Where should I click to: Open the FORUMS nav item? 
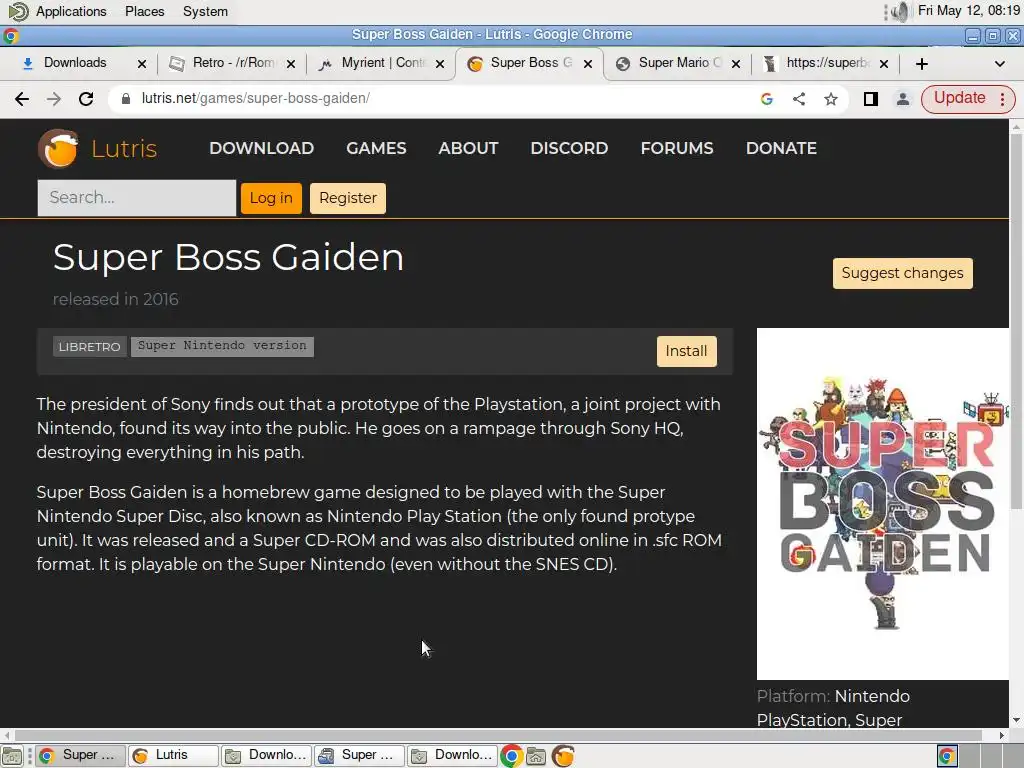[677, 148]
